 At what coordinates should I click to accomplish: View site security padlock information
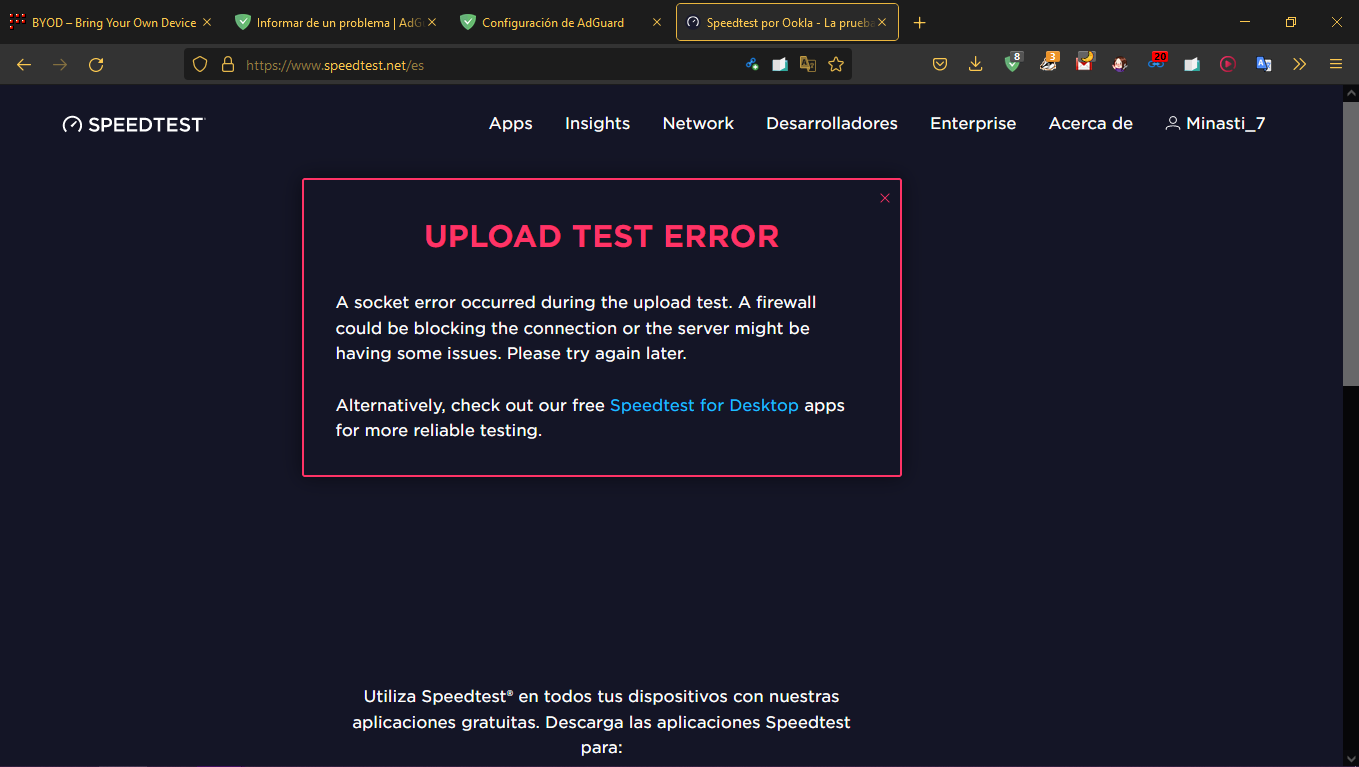pyautogui.click(x=227, y=64)
